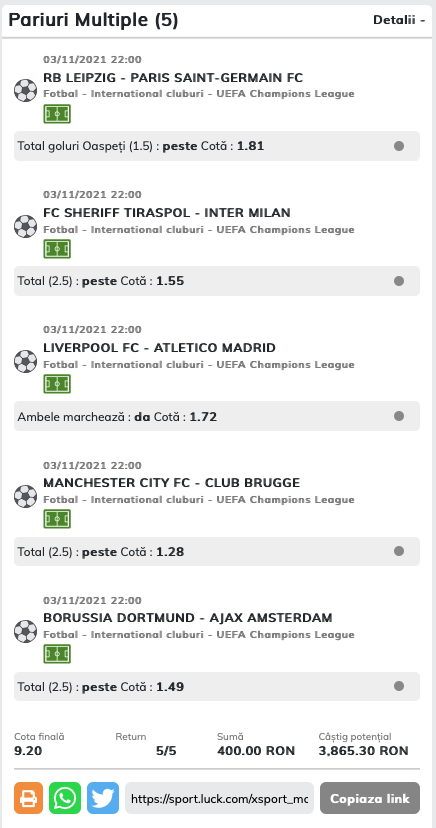The height and width of the screenshot is (828, 436).
Task: Toggle status dot on 1.55 odds selection
Action: coord(399,281)
